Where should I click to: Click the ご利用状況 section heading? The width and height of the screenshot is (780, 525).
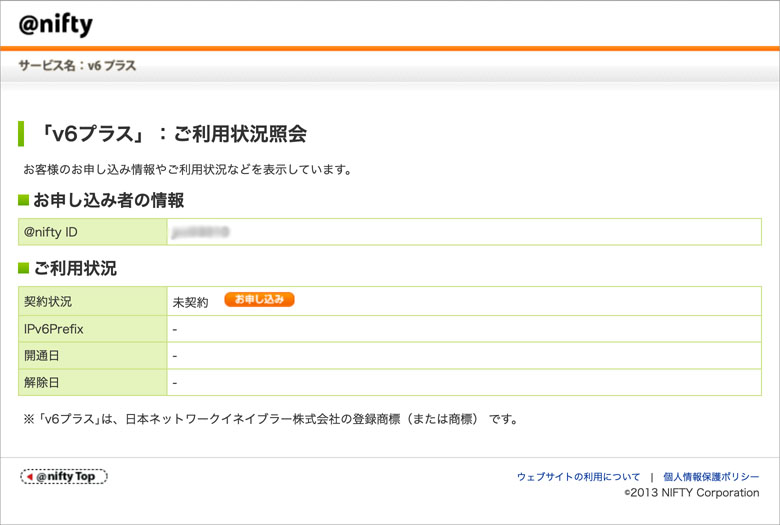point(75,268)
